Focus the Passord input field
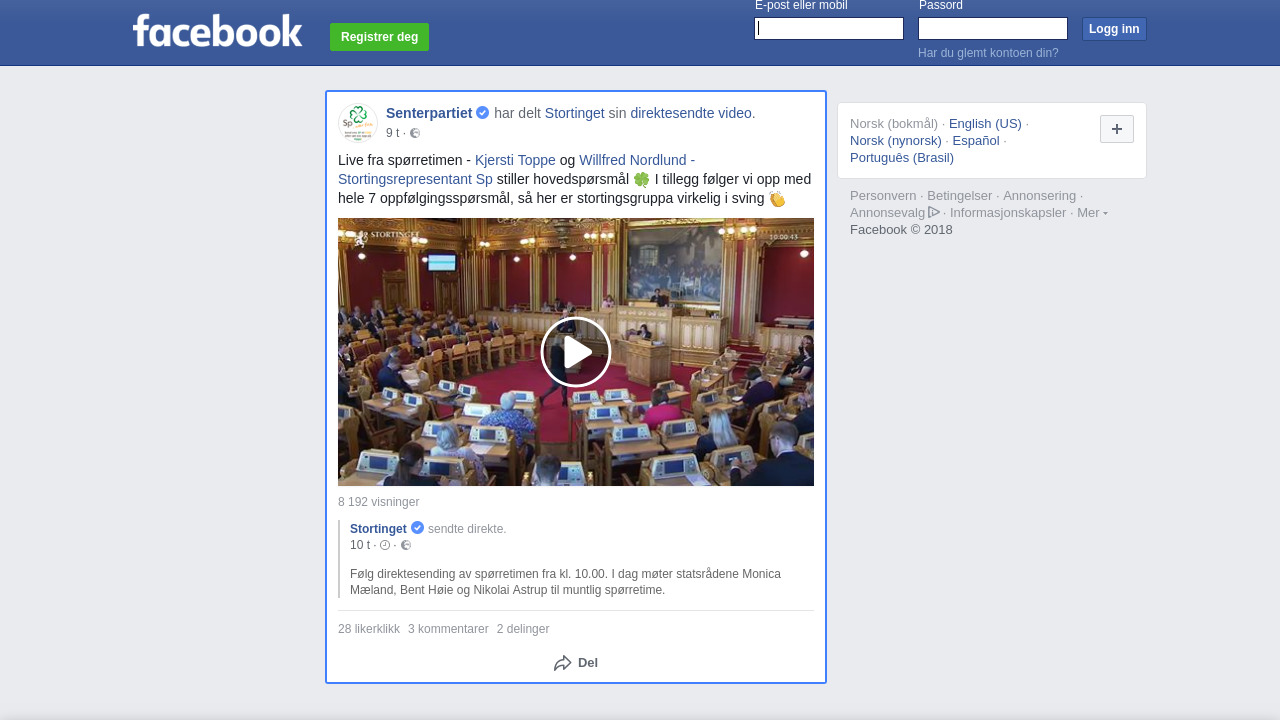 pyautogui.click(x=993, y=28)
